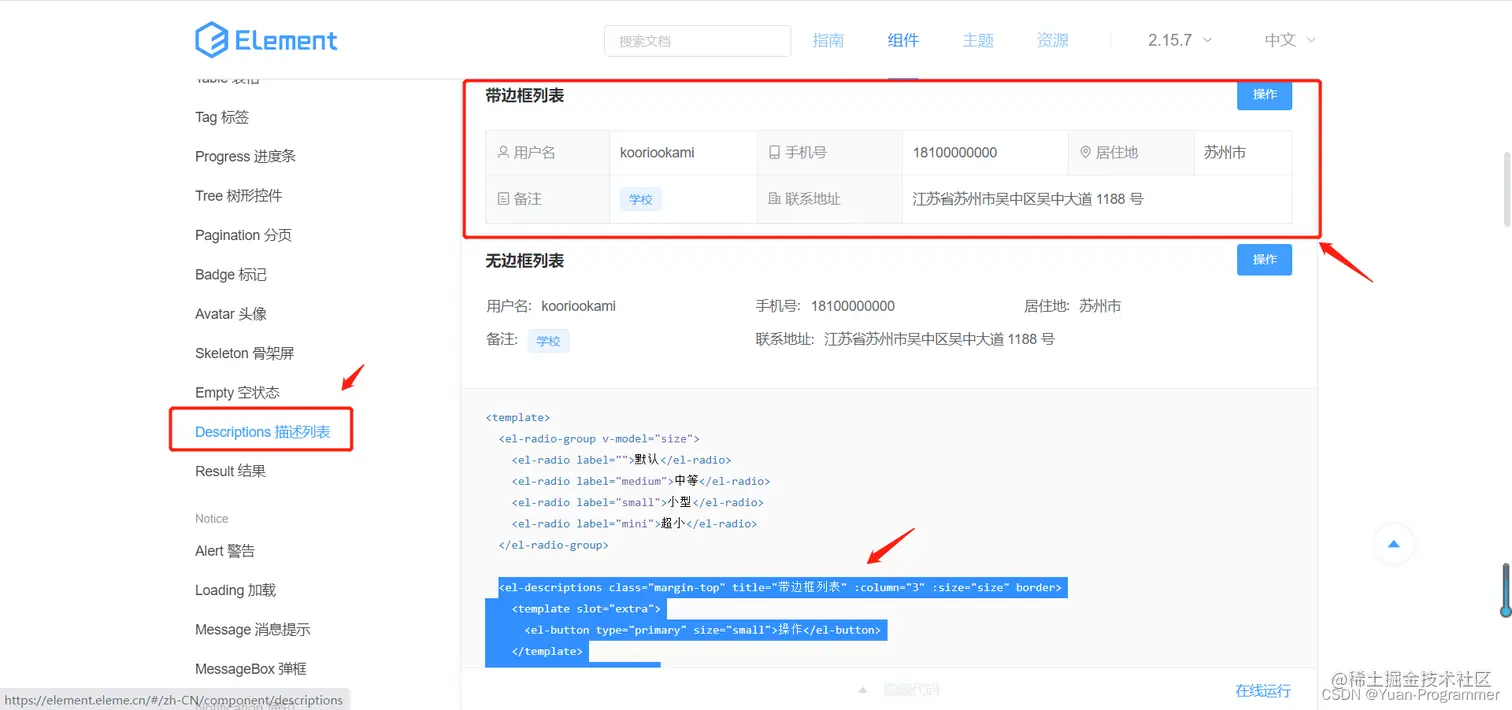The height and width of the screenshot is (710, 1512).
Task: Open the 中文 language selector
Action: pos(1288,41)
